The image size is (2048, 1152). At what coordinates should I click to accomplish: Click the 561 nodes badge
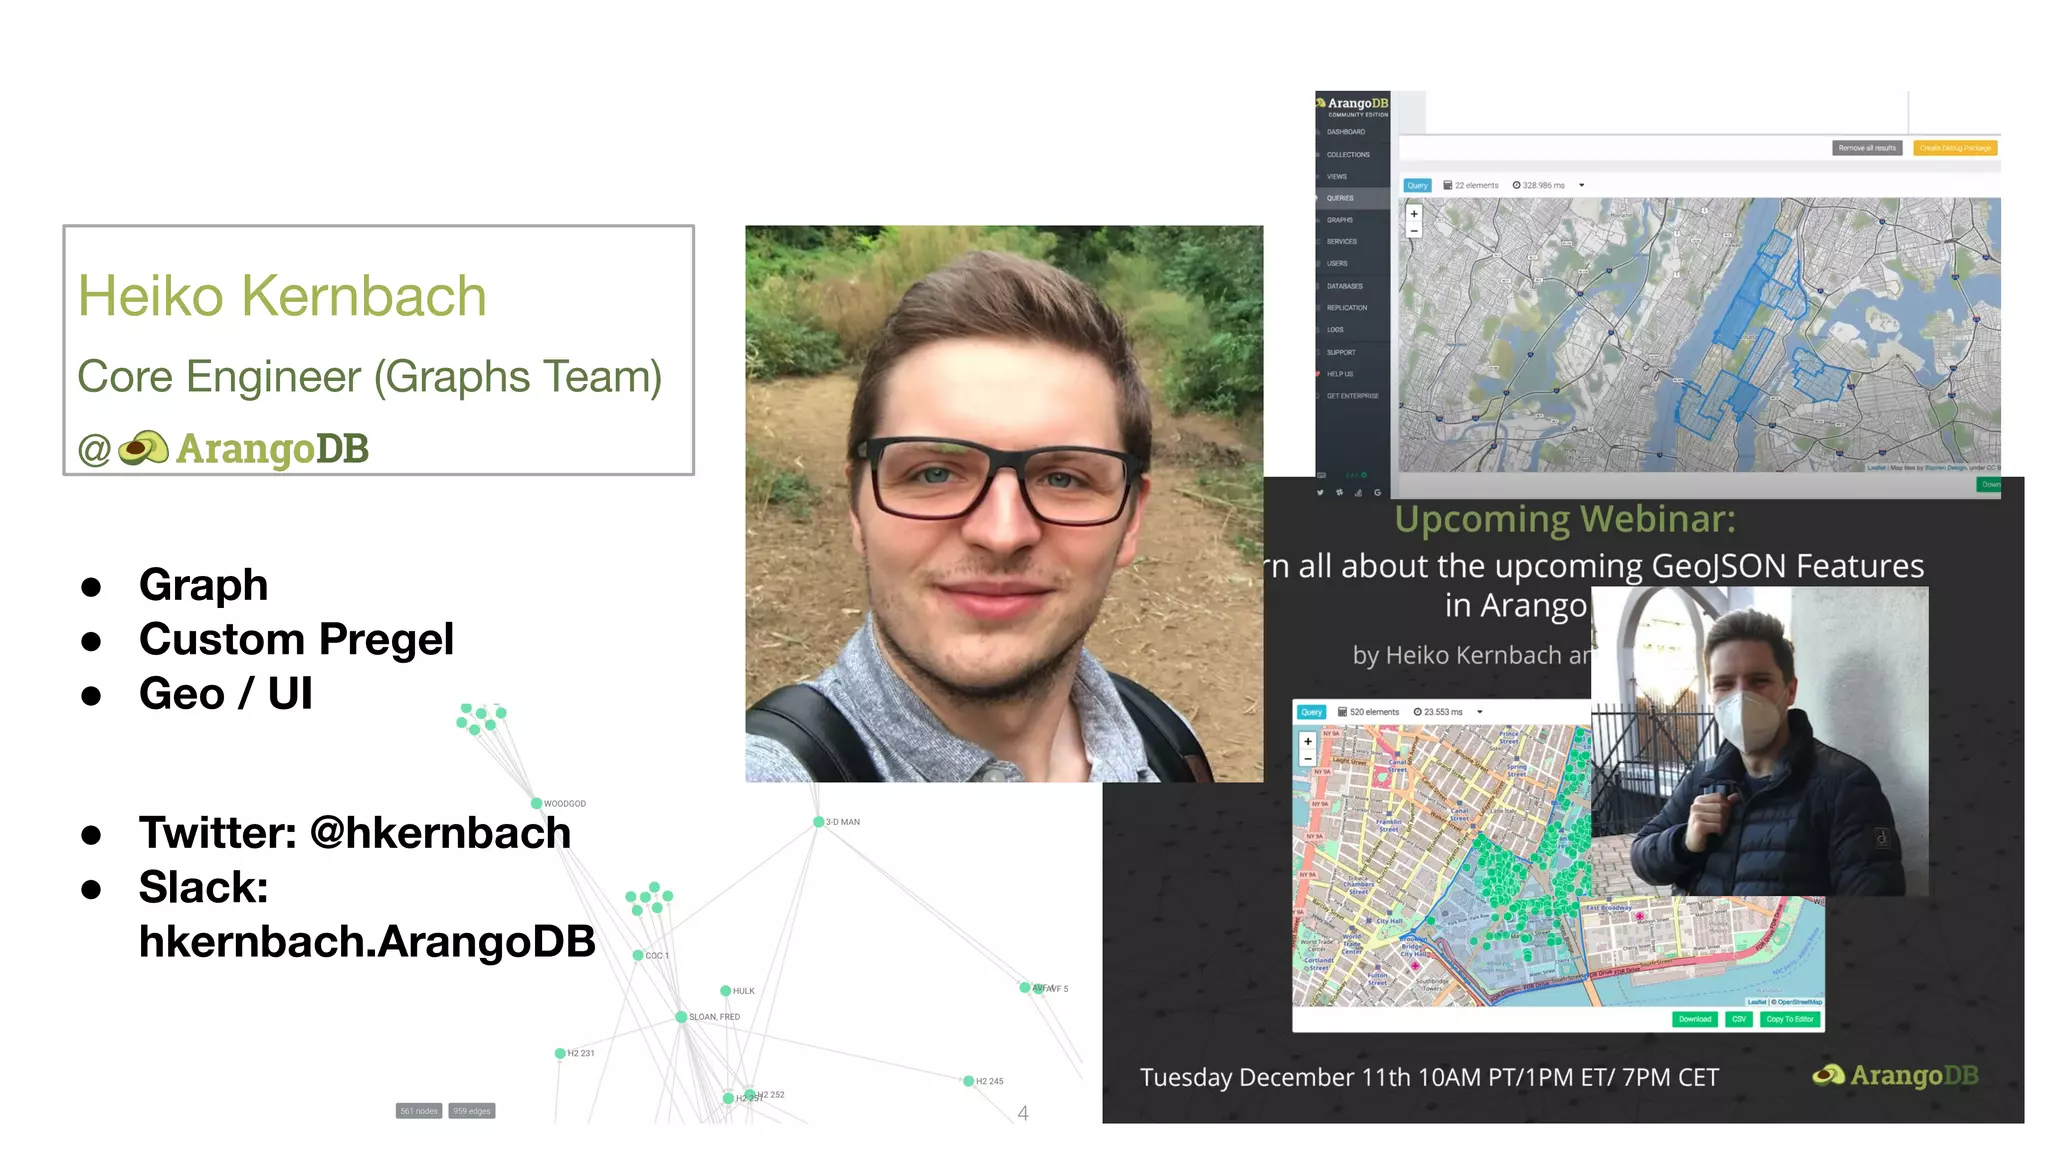point(419,1111)
